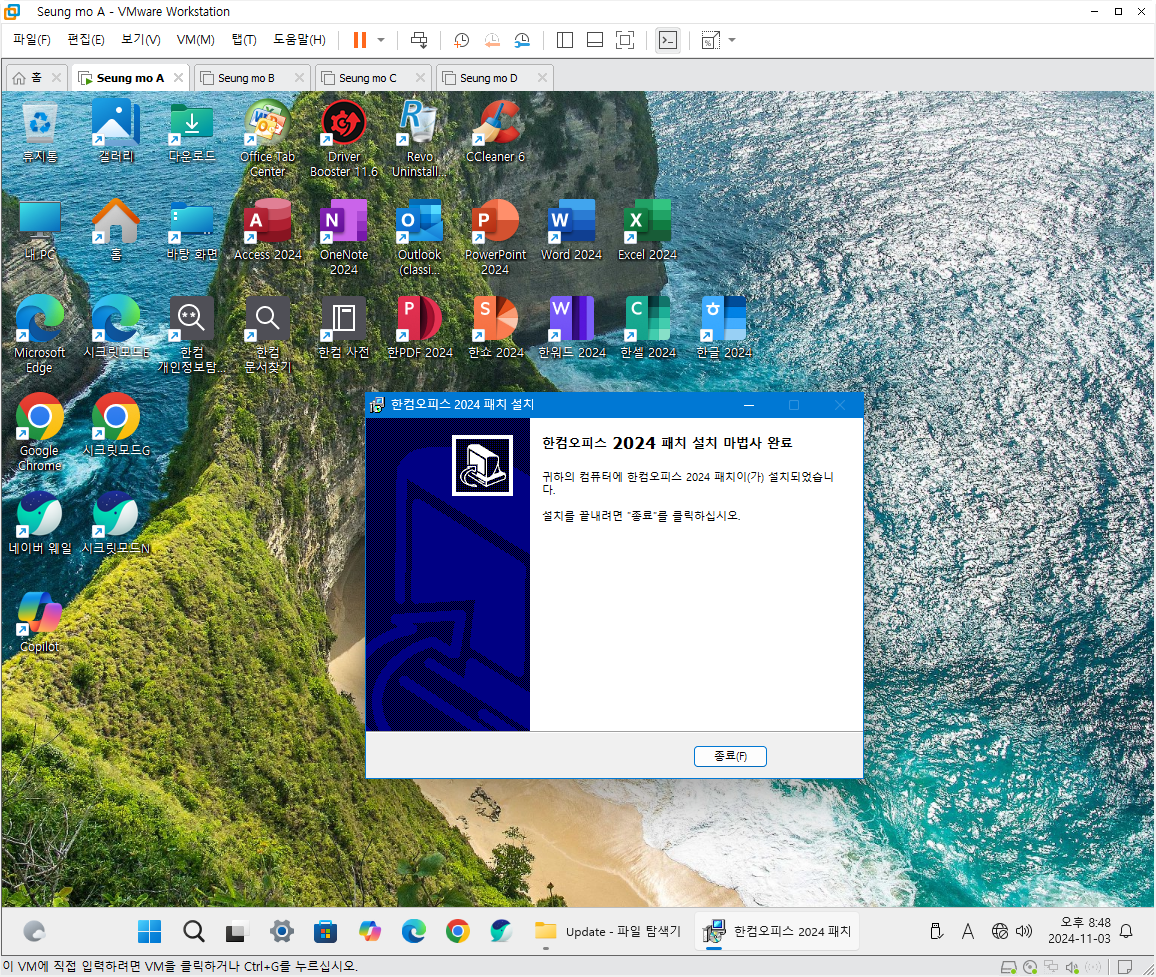Switch to the Seung mo B tab
This screenshot has height=977, width=1156.
pyautogui.click(x=246, y=77)
